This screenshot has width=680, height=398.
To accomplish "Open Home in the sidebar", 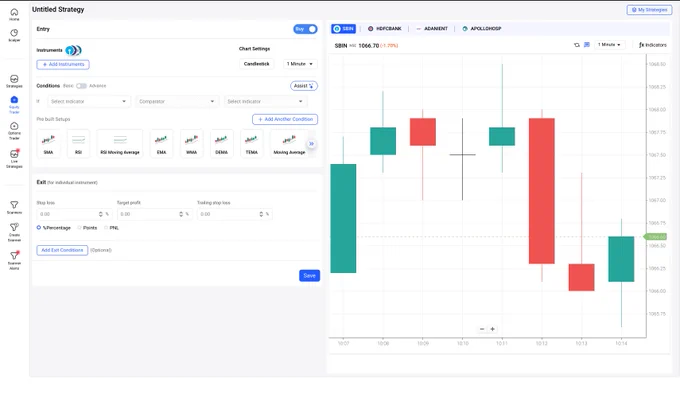I will (14, 14).
